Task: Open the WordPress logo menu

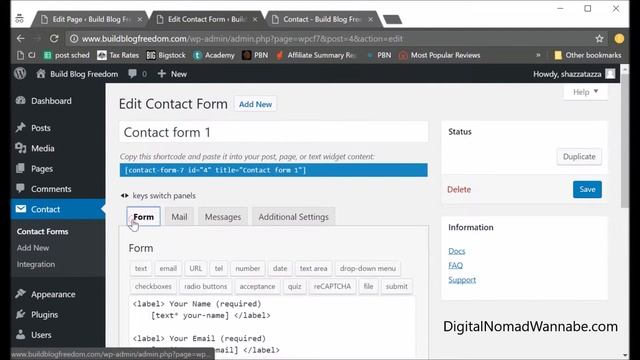Action: click(x=20, y=73)
